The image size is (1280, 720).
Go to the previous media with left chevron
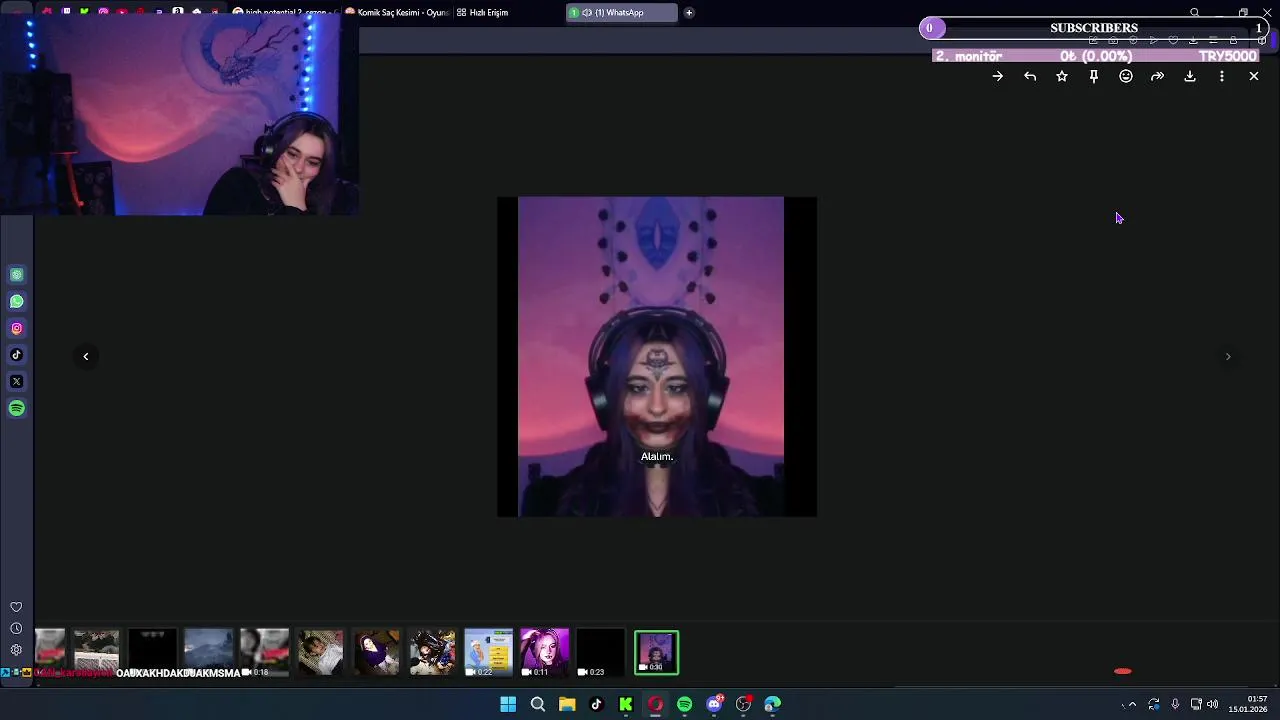86,356
